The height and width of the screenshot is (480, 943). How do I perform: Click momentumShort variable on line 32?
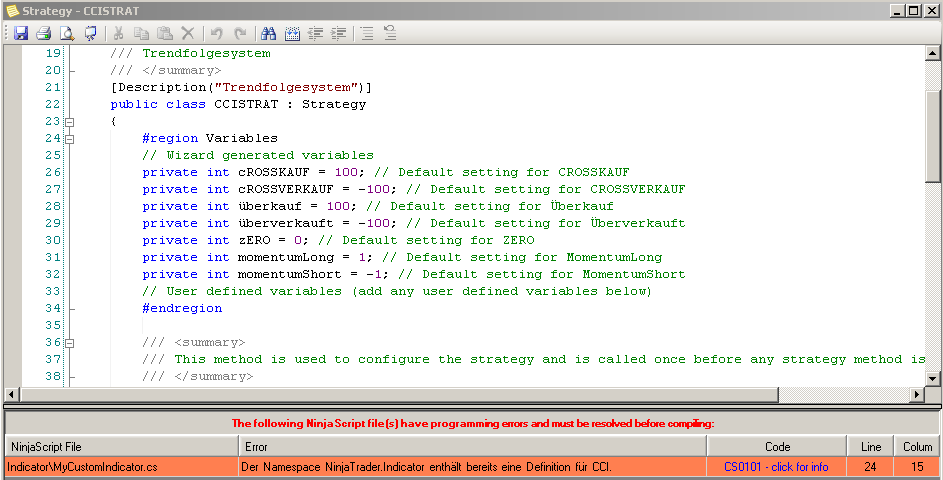[x=290, y=274]
